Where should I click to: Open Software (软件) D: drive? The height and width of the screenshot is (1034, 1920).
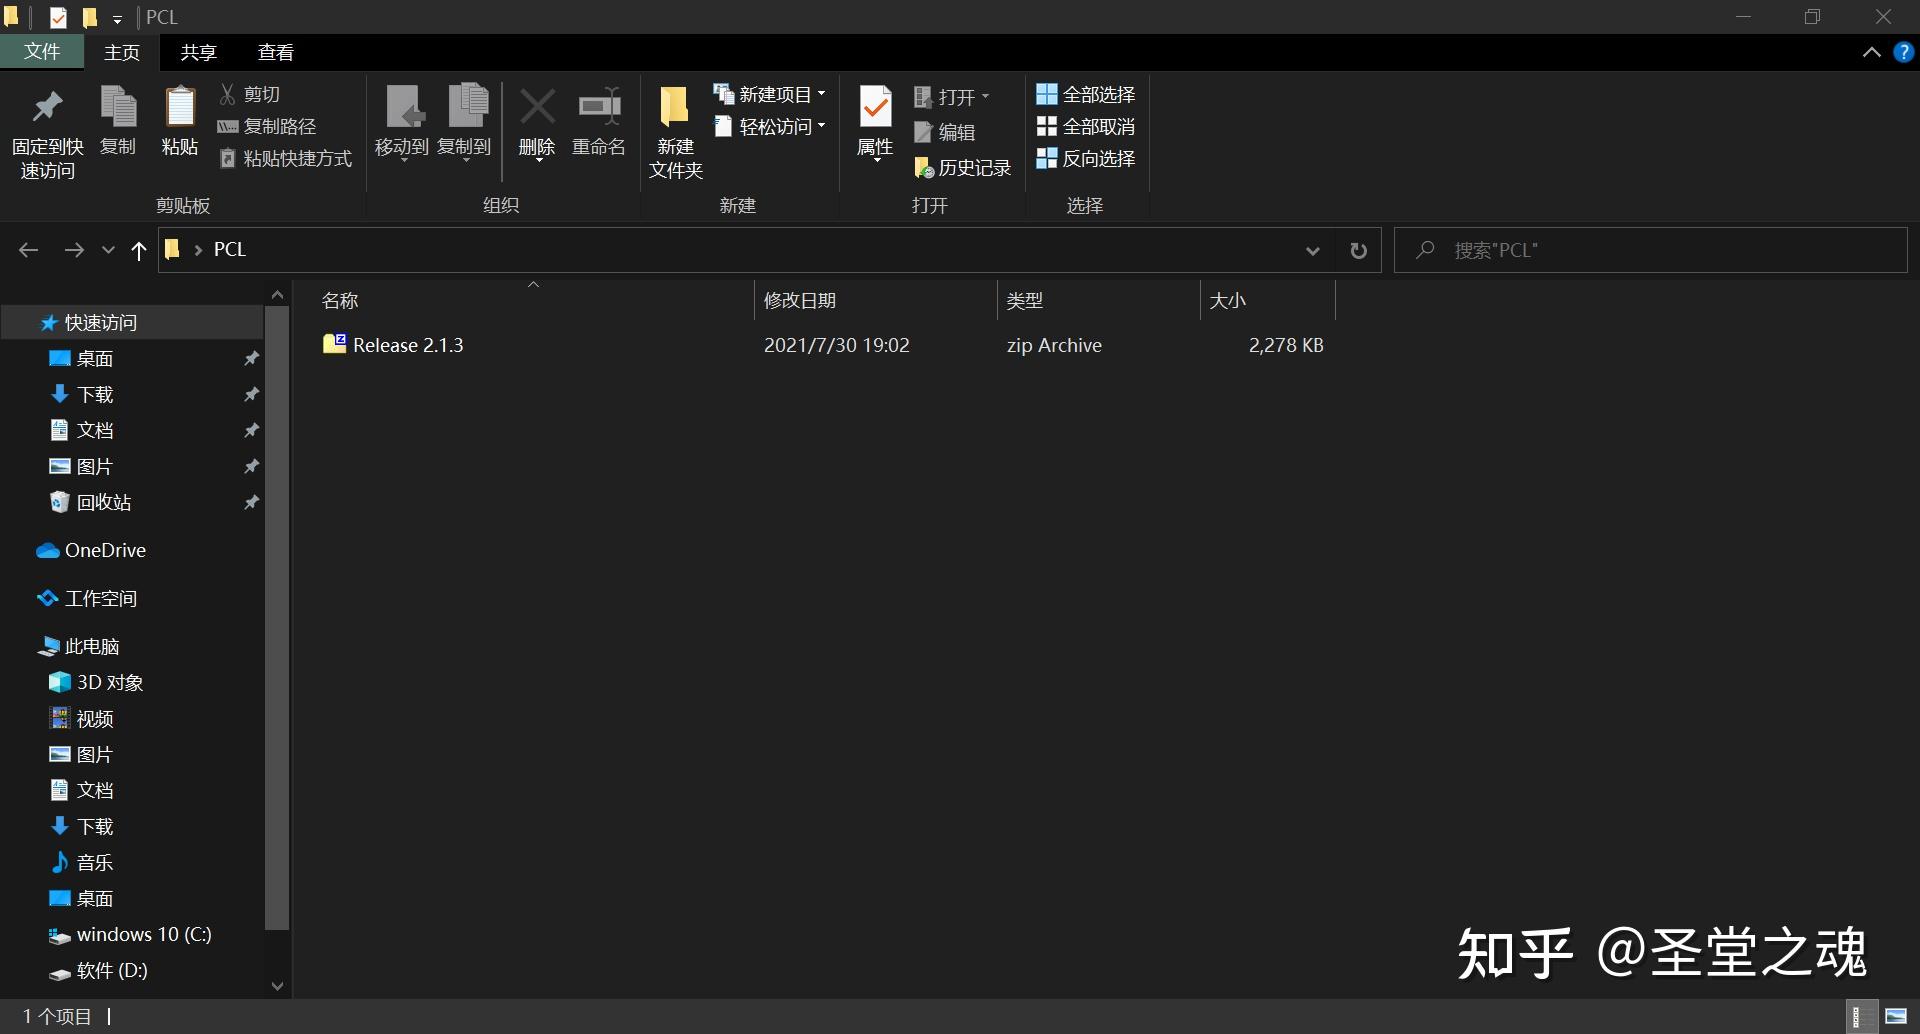tap(132, 970)
